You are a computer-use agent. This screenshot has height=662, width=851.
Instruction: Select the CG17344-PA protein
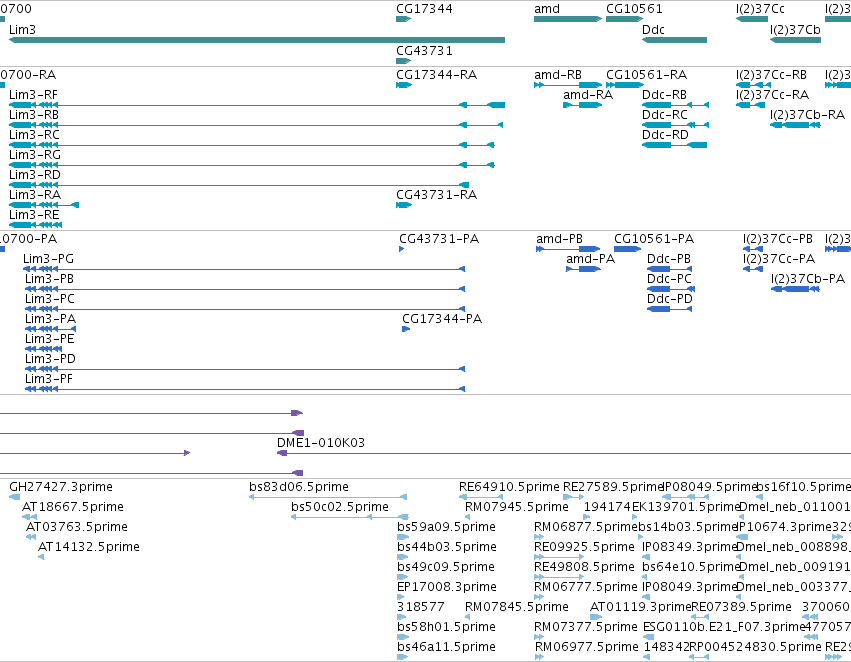pos(406,329)
